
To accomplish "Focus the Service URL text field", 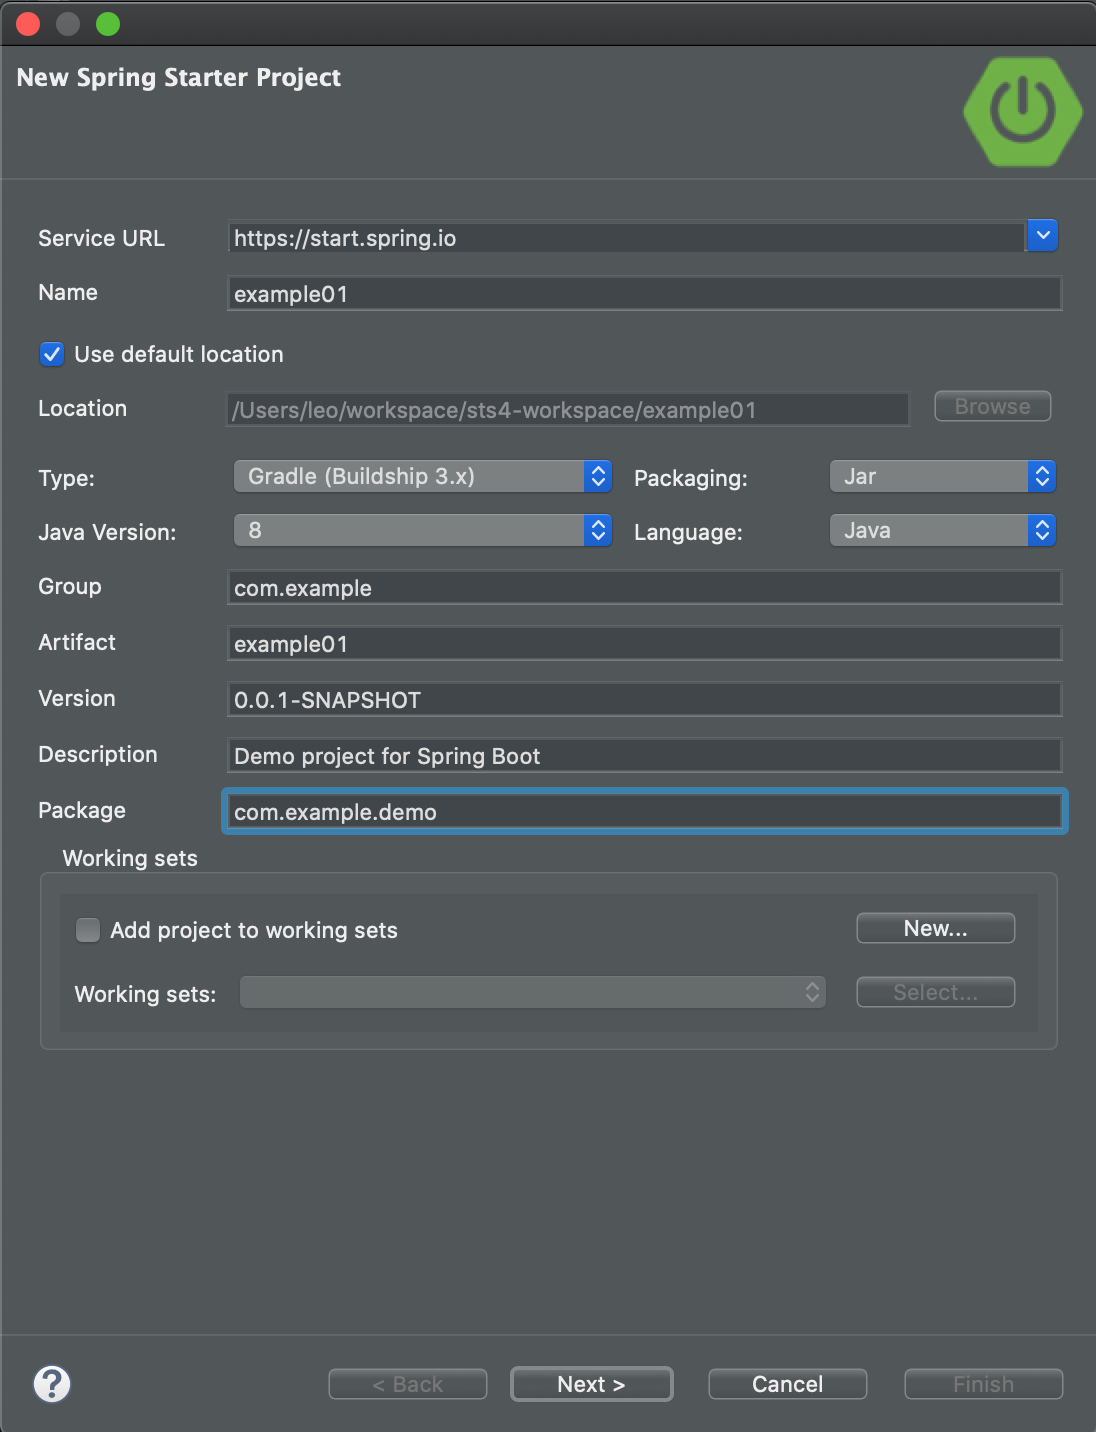I will 627,237.
